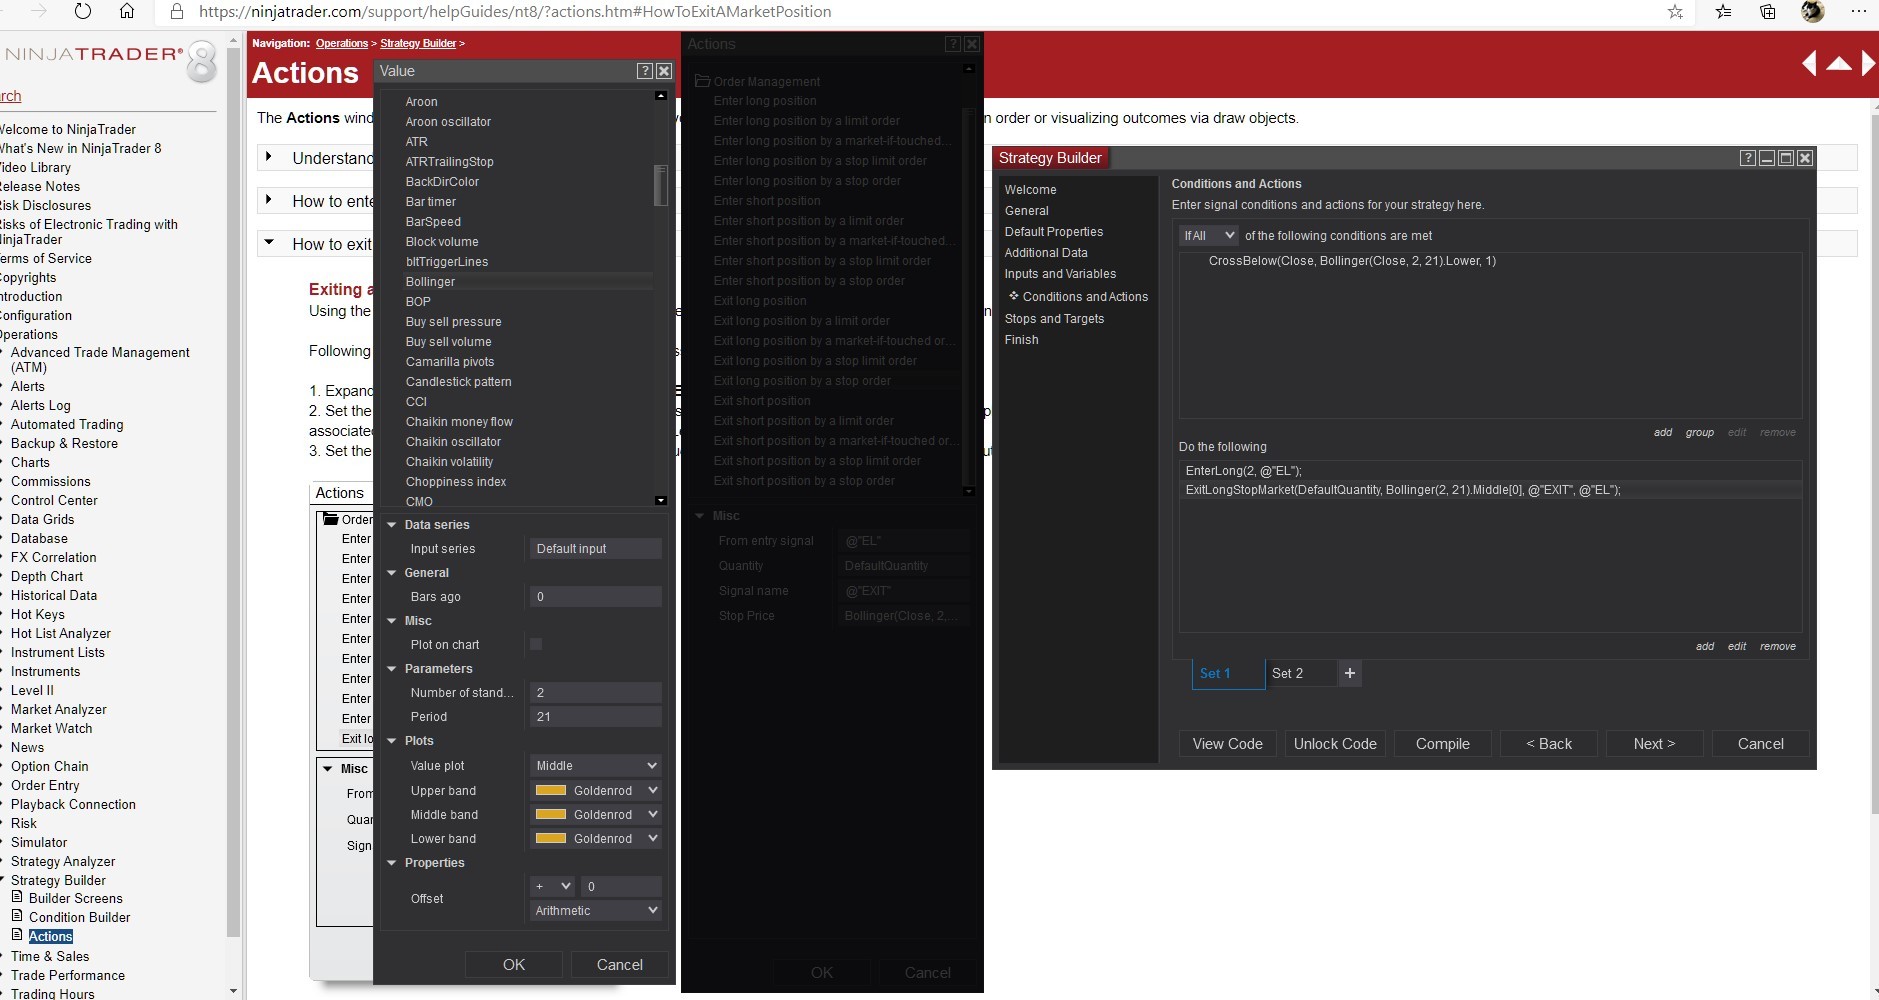Click the Period input field
Viewport: 1879px width, 1000px height.
point(595,716)
